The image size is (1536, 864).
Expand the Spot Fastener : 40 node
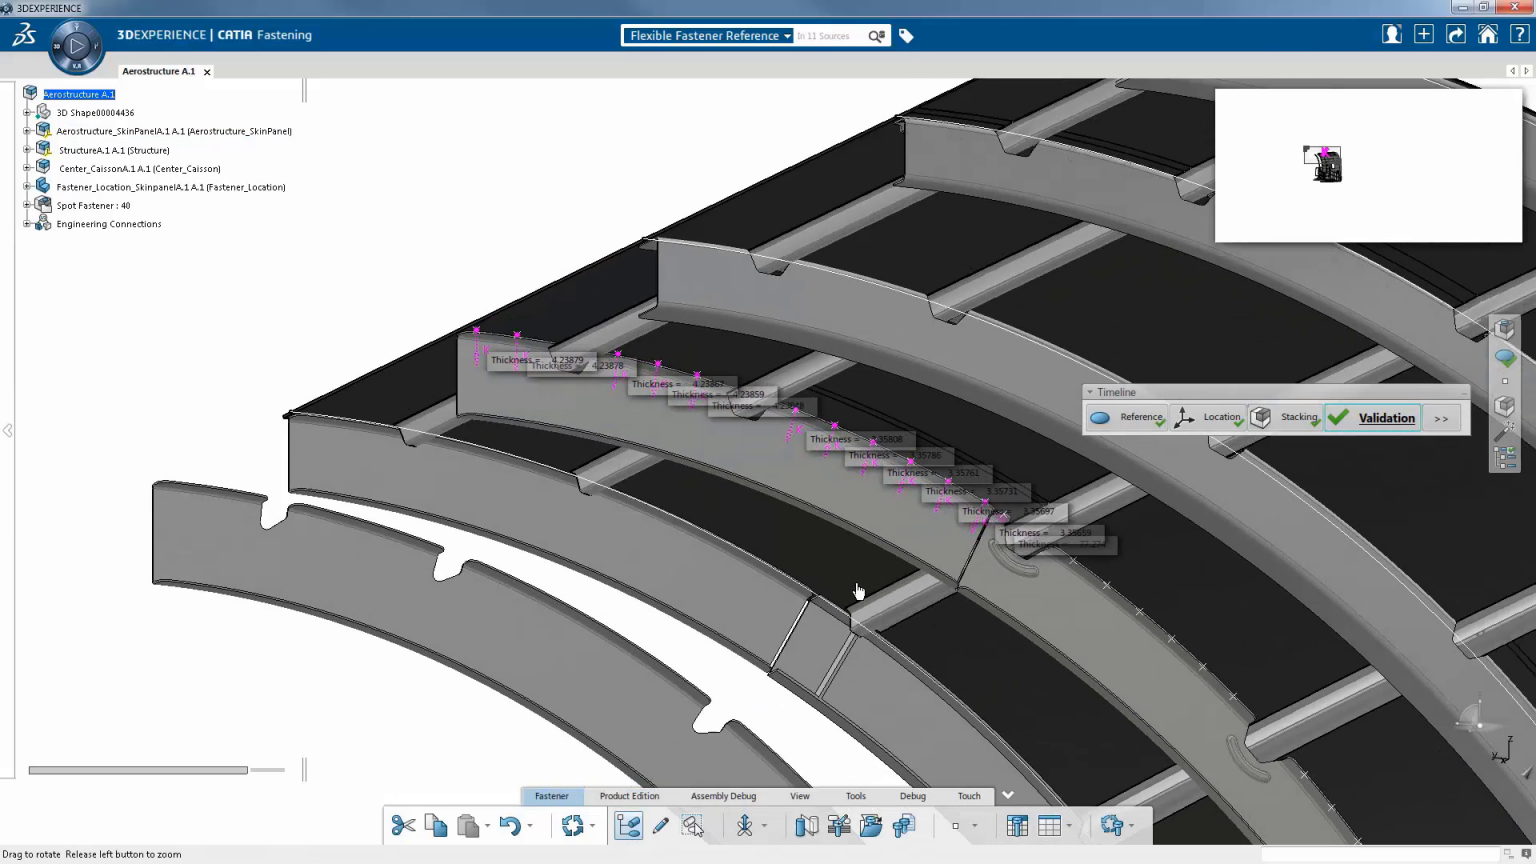(27, 206)
